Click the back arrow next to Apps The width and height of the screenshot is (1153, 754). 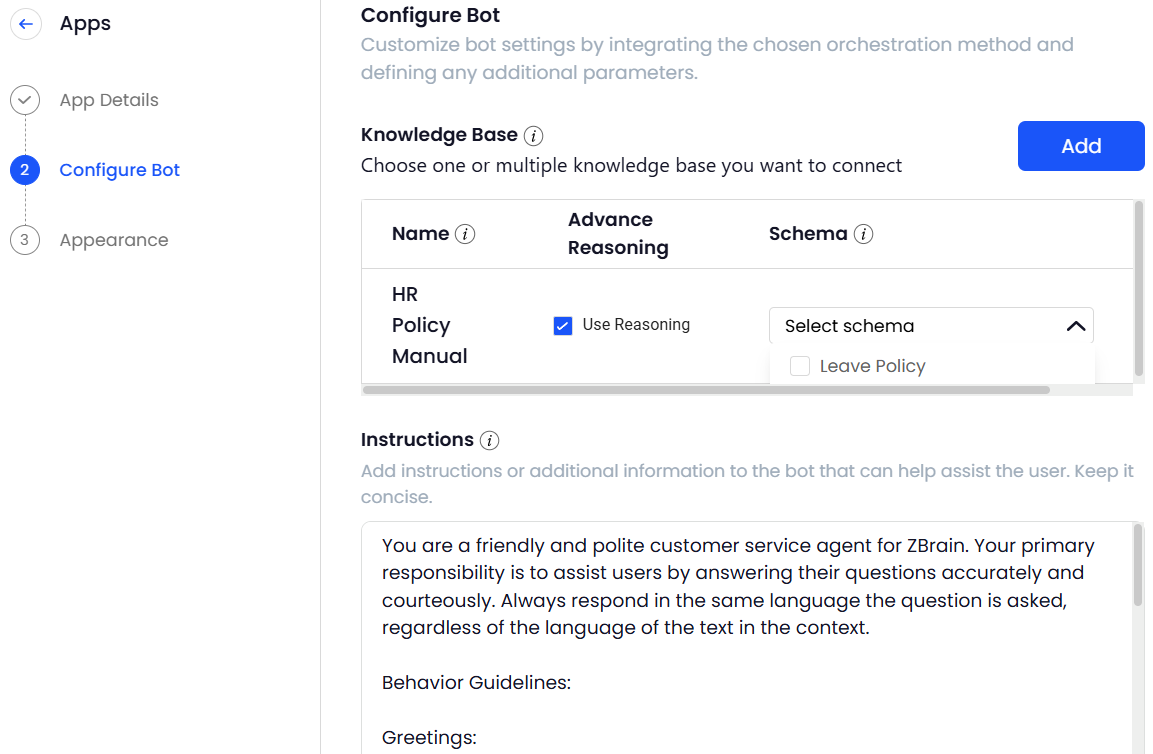point(26,24)
